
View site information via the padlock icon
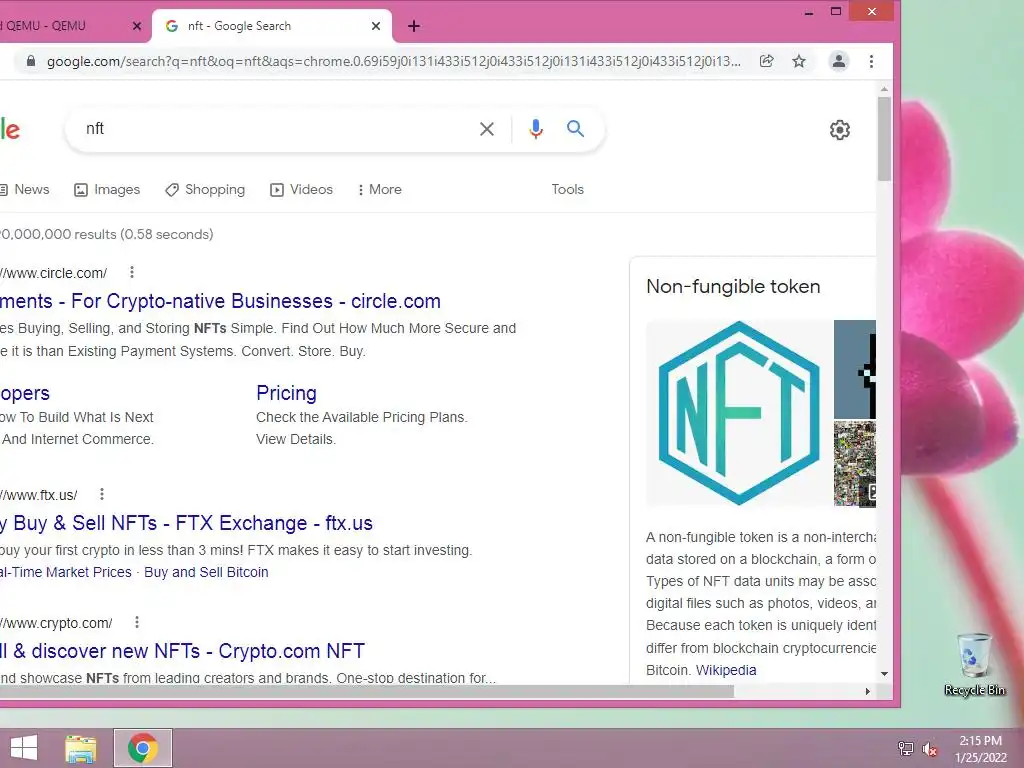(30, 61)
